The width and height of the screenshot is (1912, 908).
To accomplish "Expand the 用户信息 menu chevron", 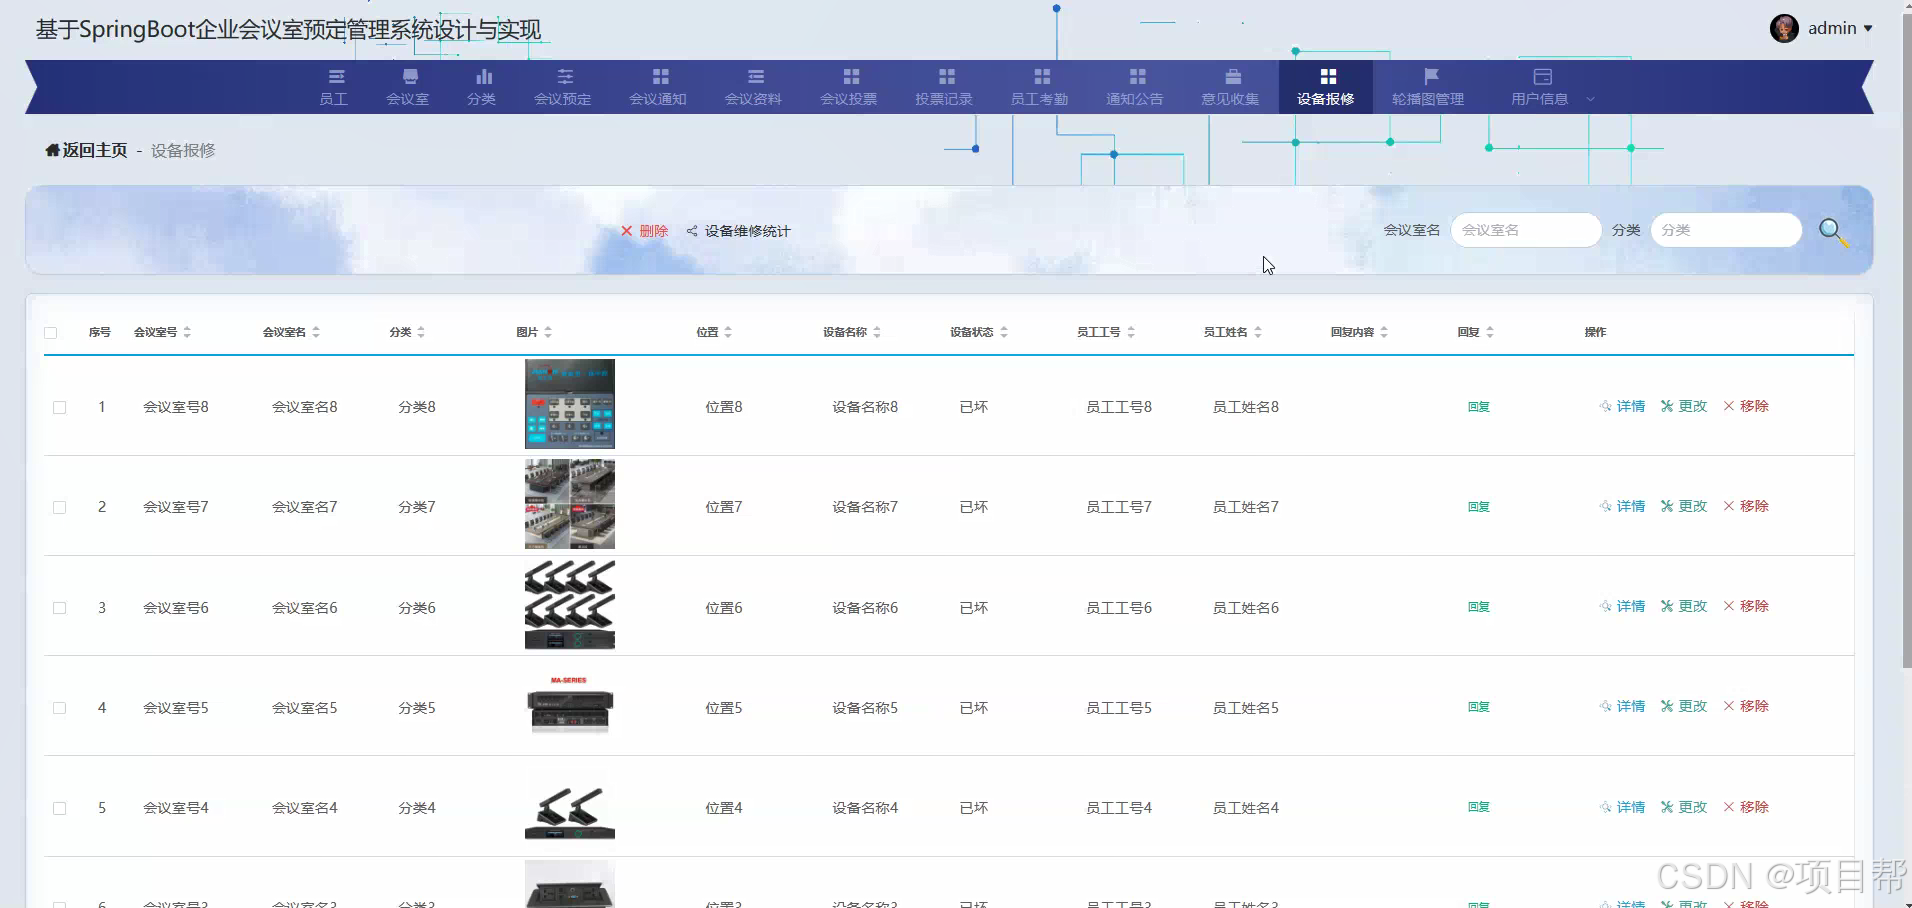I will pyautogui.click(x=1590, y=99).
